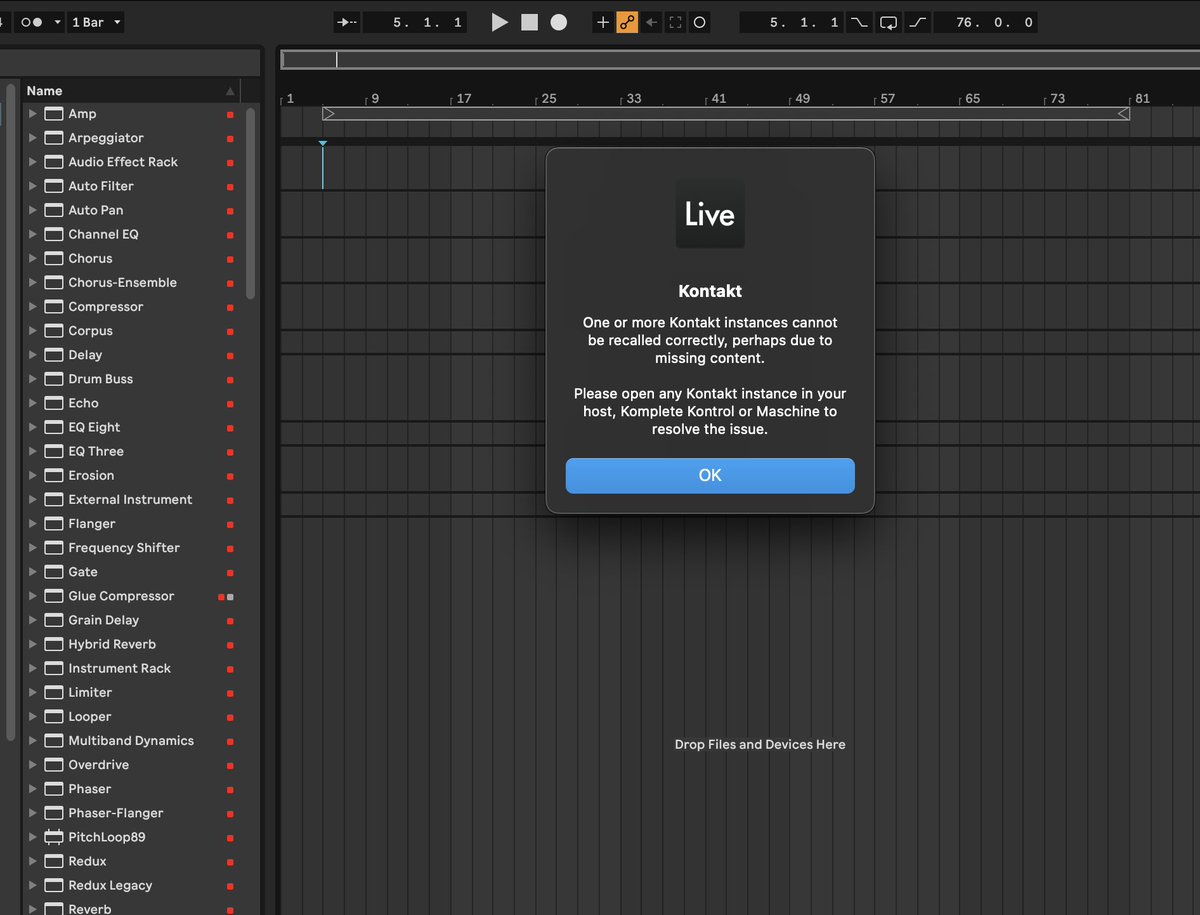The width and height of the screenshot is (1200, 915).
Task: Toggle the Punch-In switch
Action: (x=858, y=22)
